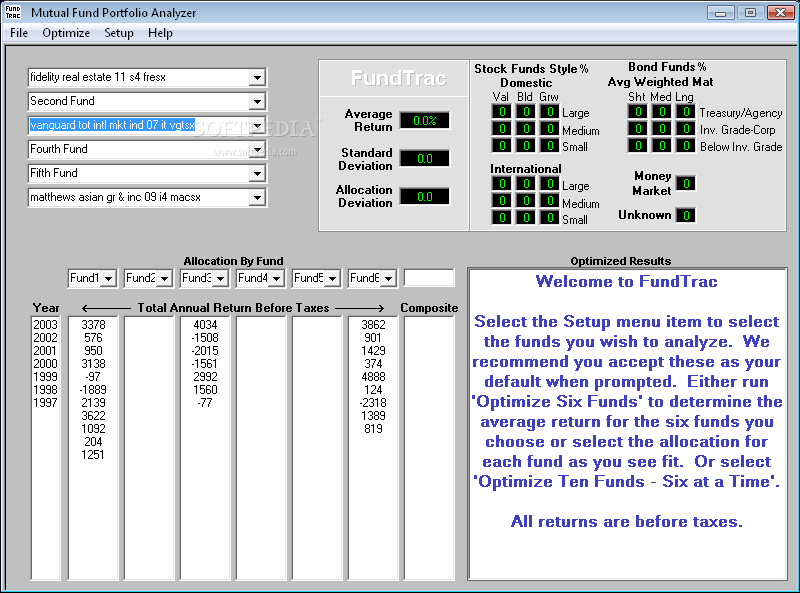Expand the Fourth Fund dropdown
The height and width of the screenshot is (593, 800).
[x=257, y=150]
